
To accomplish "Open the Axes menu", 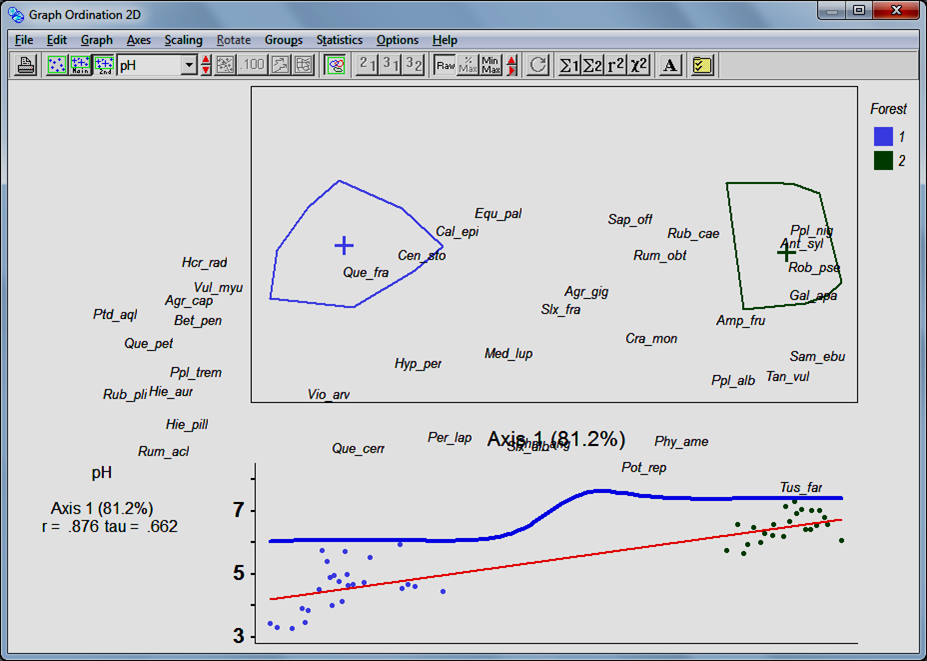I will tap(138, 40).
